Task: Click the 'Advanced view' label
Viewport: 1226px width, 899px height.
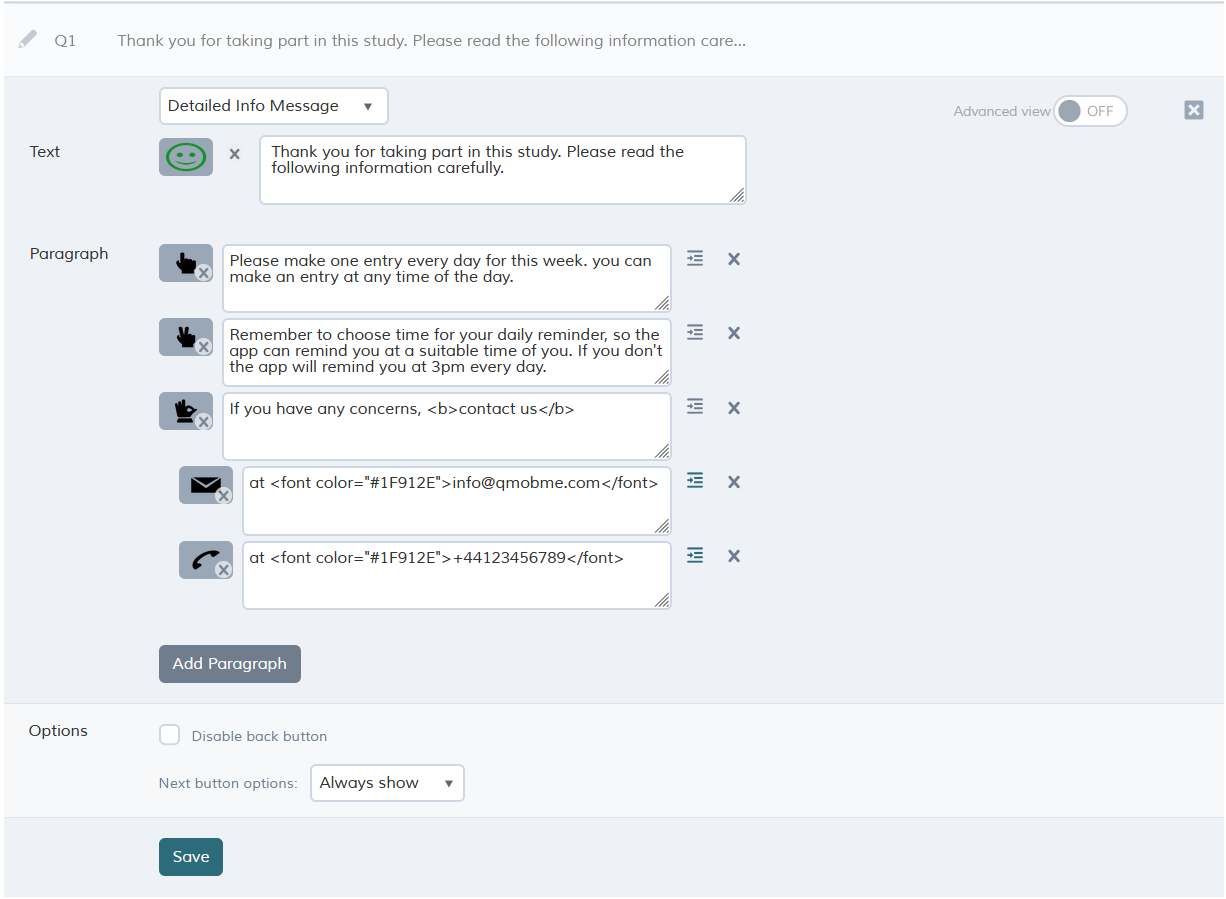Action: (x=1002, y=111)
